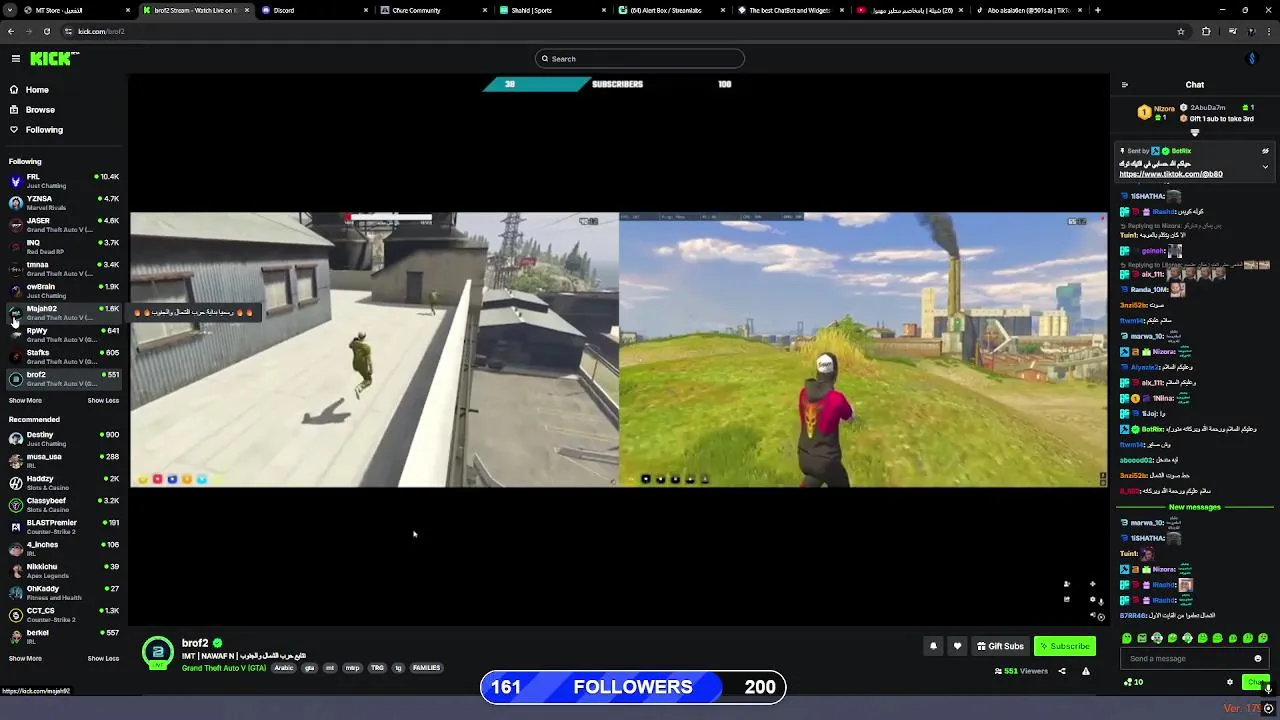Click the Home menu item
This screenshot has height=720, width=1280.
point(37,90)
